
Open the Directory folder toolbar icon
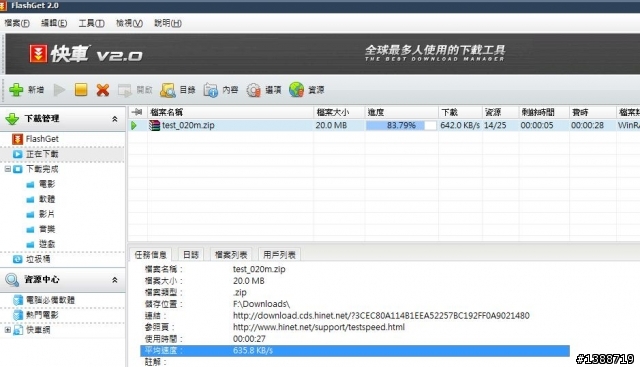pyautogui.click(x=168, y=90)
